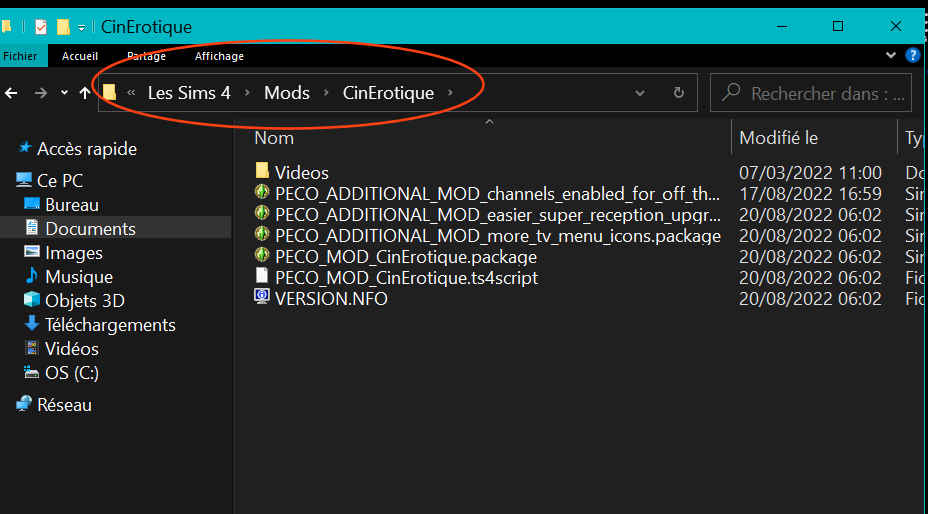
Task: Sort by Modifié le column header
Action: point(778,138)
